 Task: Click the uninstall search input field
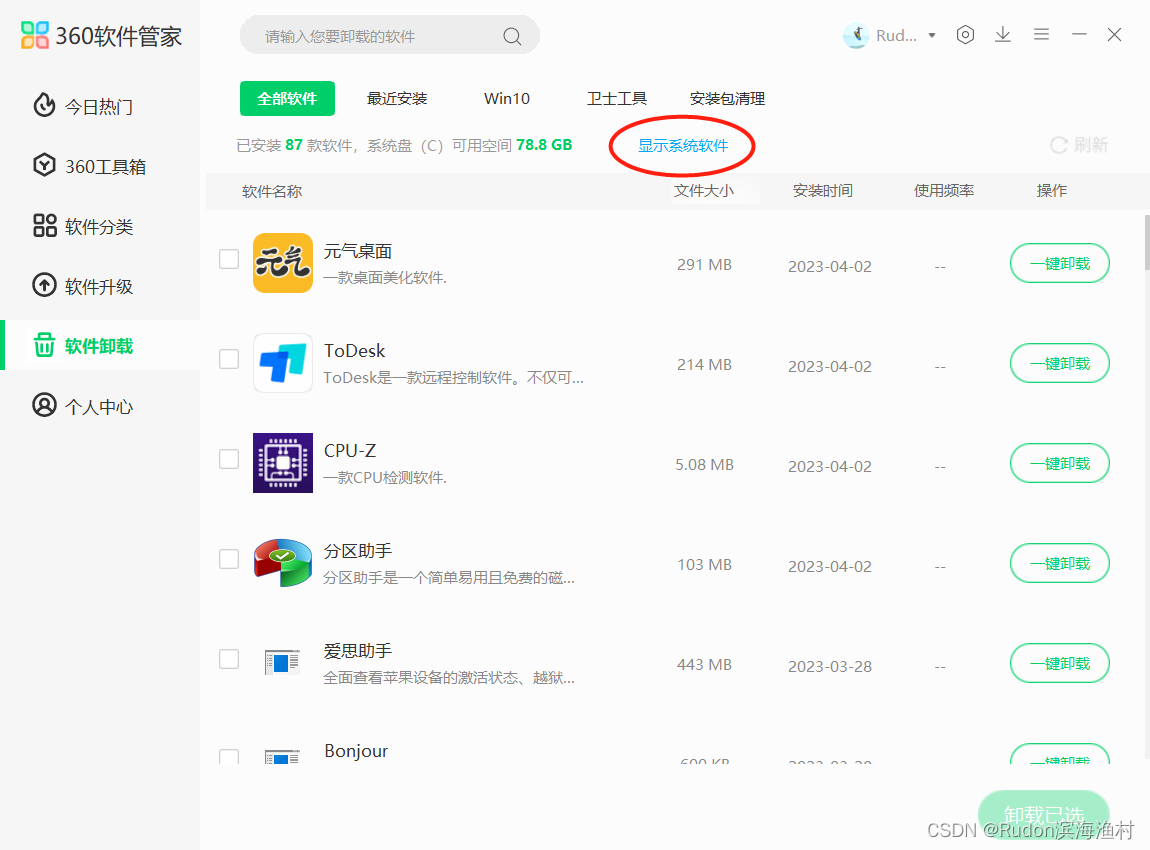[x=389, y=35]
